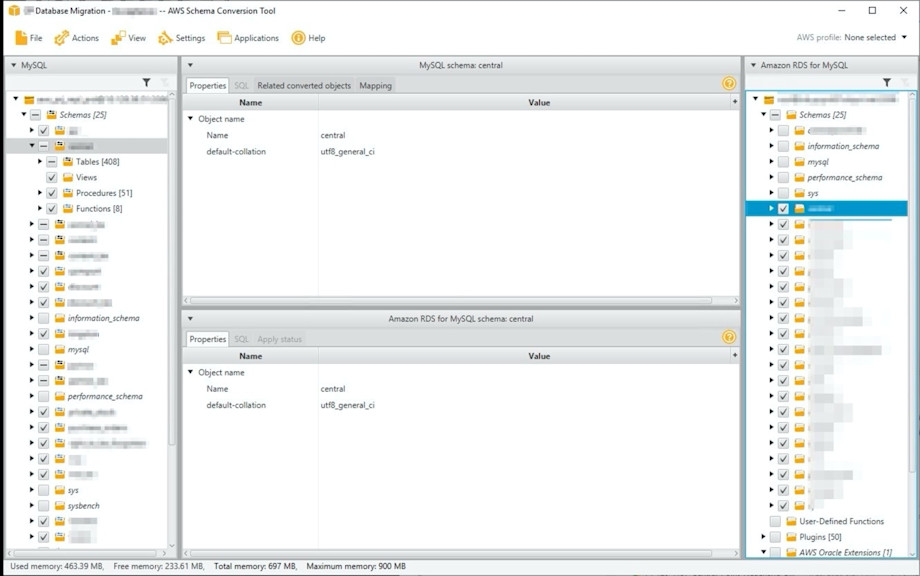Click plus icon in upper properties table header
920x576 pixels.
pyautogui.click(x=735, y=102)
